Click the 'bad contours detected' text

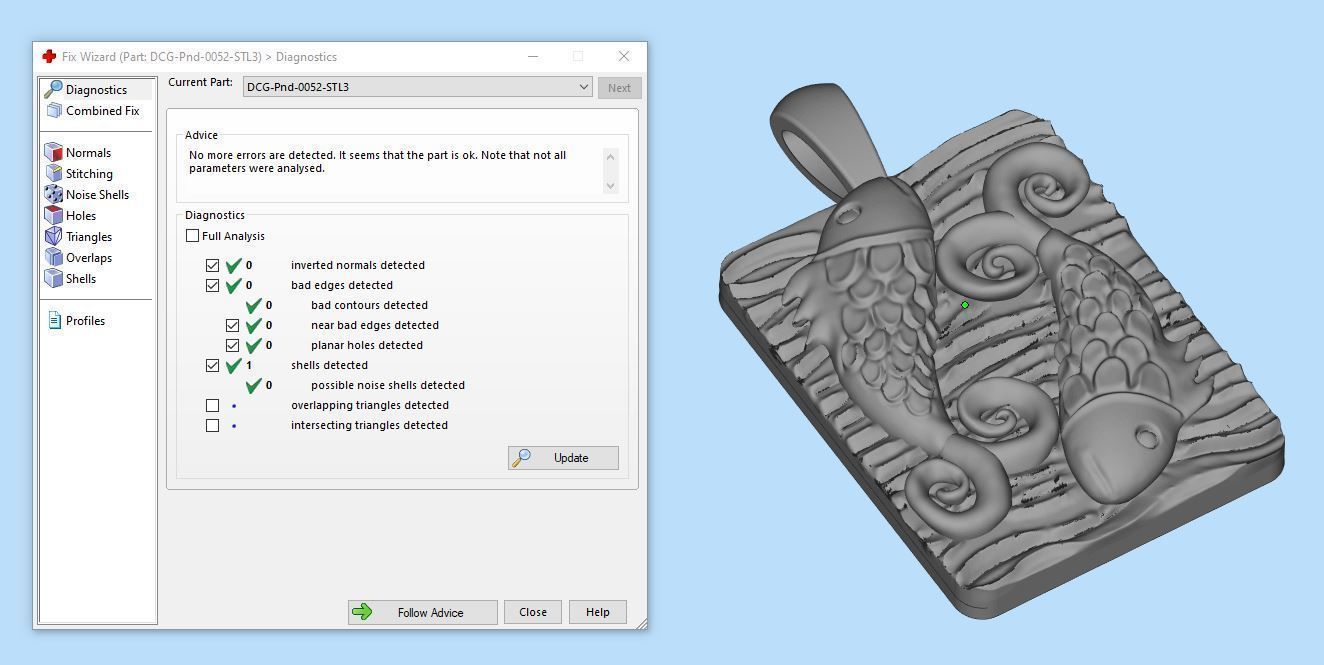coord(369,305)
